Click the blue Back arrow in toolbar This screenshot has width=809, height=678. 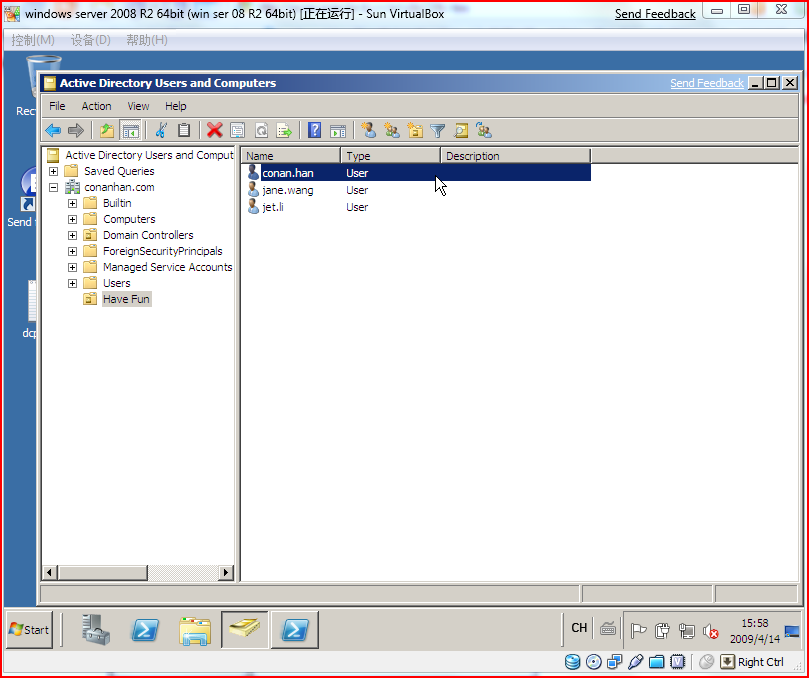coord(53,131)
